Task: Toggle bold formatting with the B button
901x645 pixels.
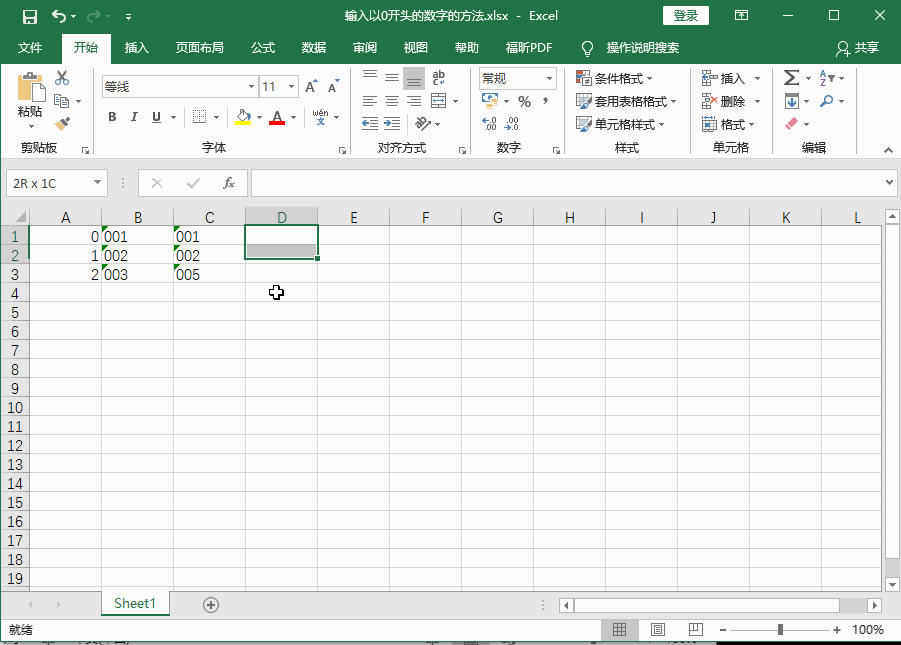Action: click(112, 117)
